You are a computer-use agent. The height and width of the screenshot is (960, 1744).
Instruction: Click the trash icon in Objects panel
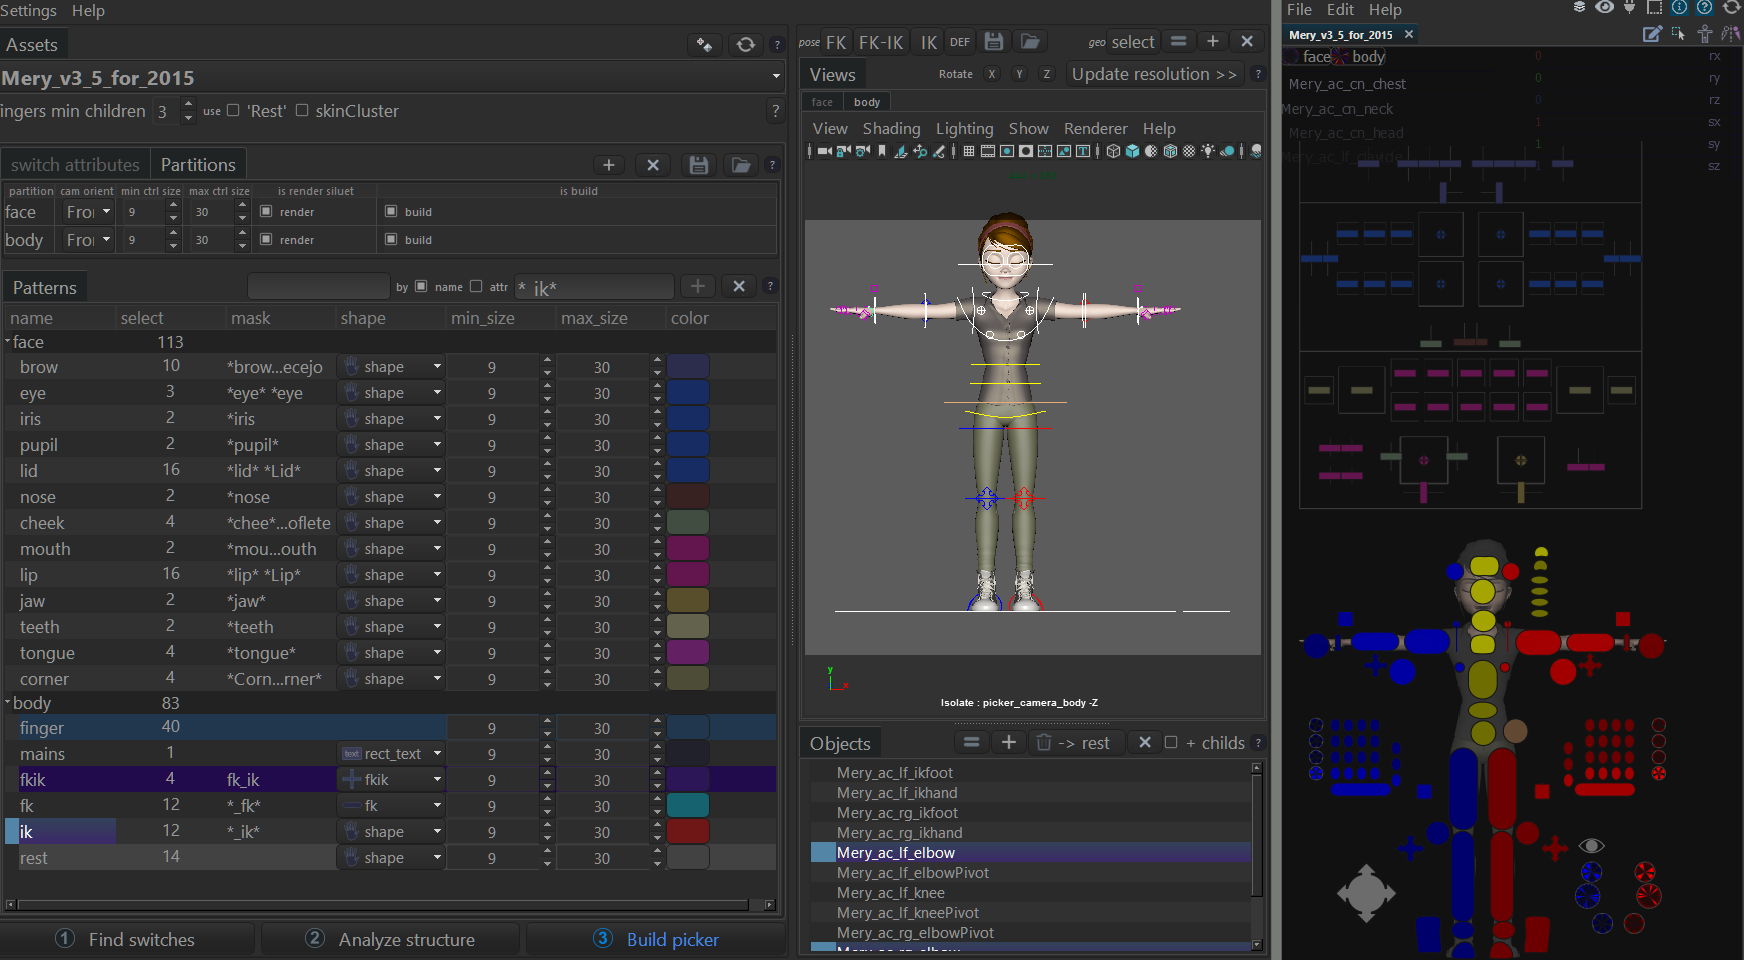1044,742
